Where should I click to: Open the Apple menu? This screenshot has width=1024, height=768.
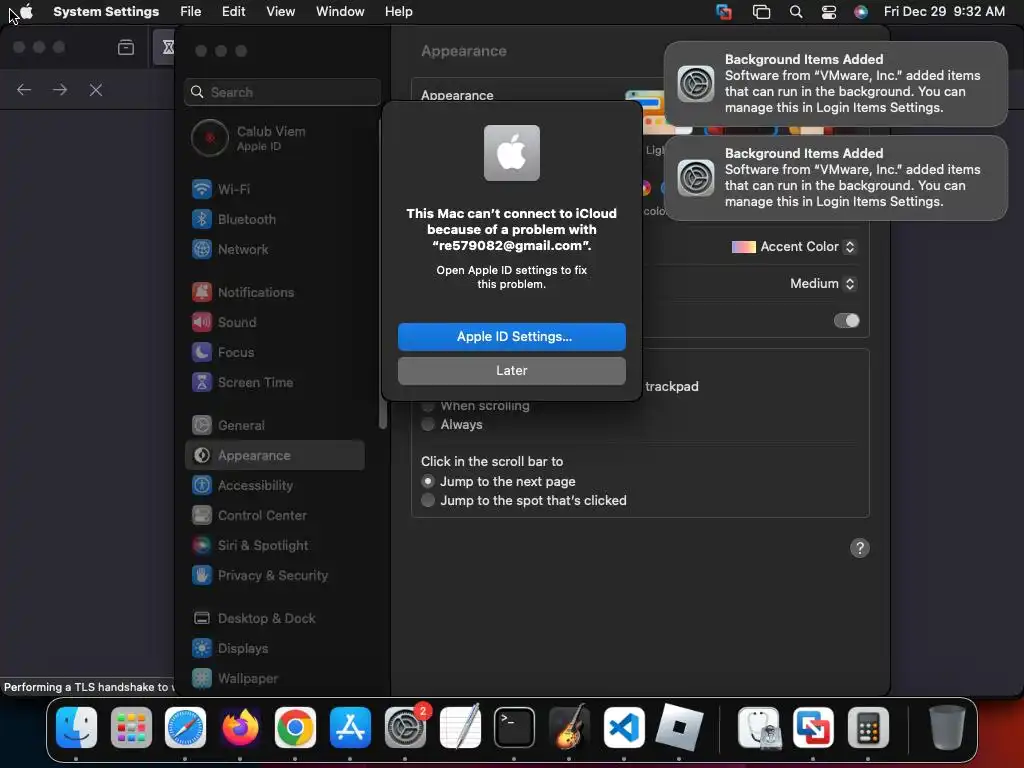26,12
